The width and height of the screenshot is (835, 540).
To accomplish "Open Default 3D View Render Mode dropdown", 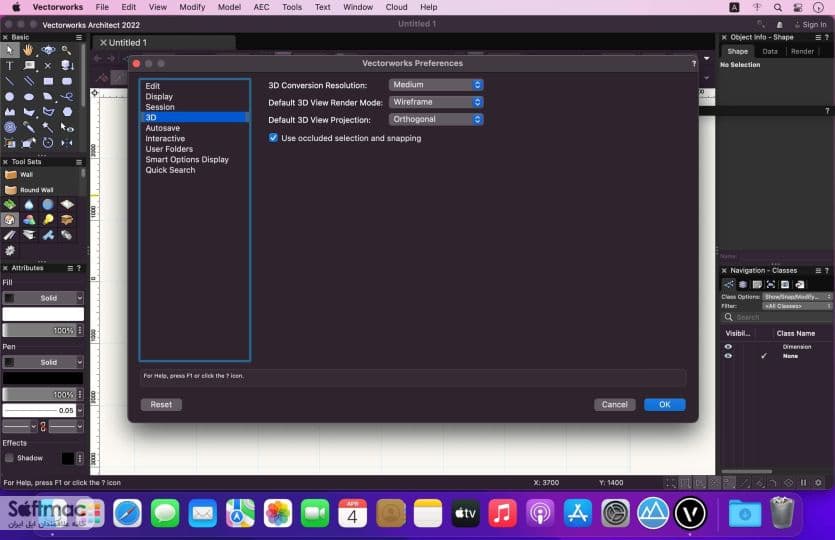I will [x=436, y=102].
